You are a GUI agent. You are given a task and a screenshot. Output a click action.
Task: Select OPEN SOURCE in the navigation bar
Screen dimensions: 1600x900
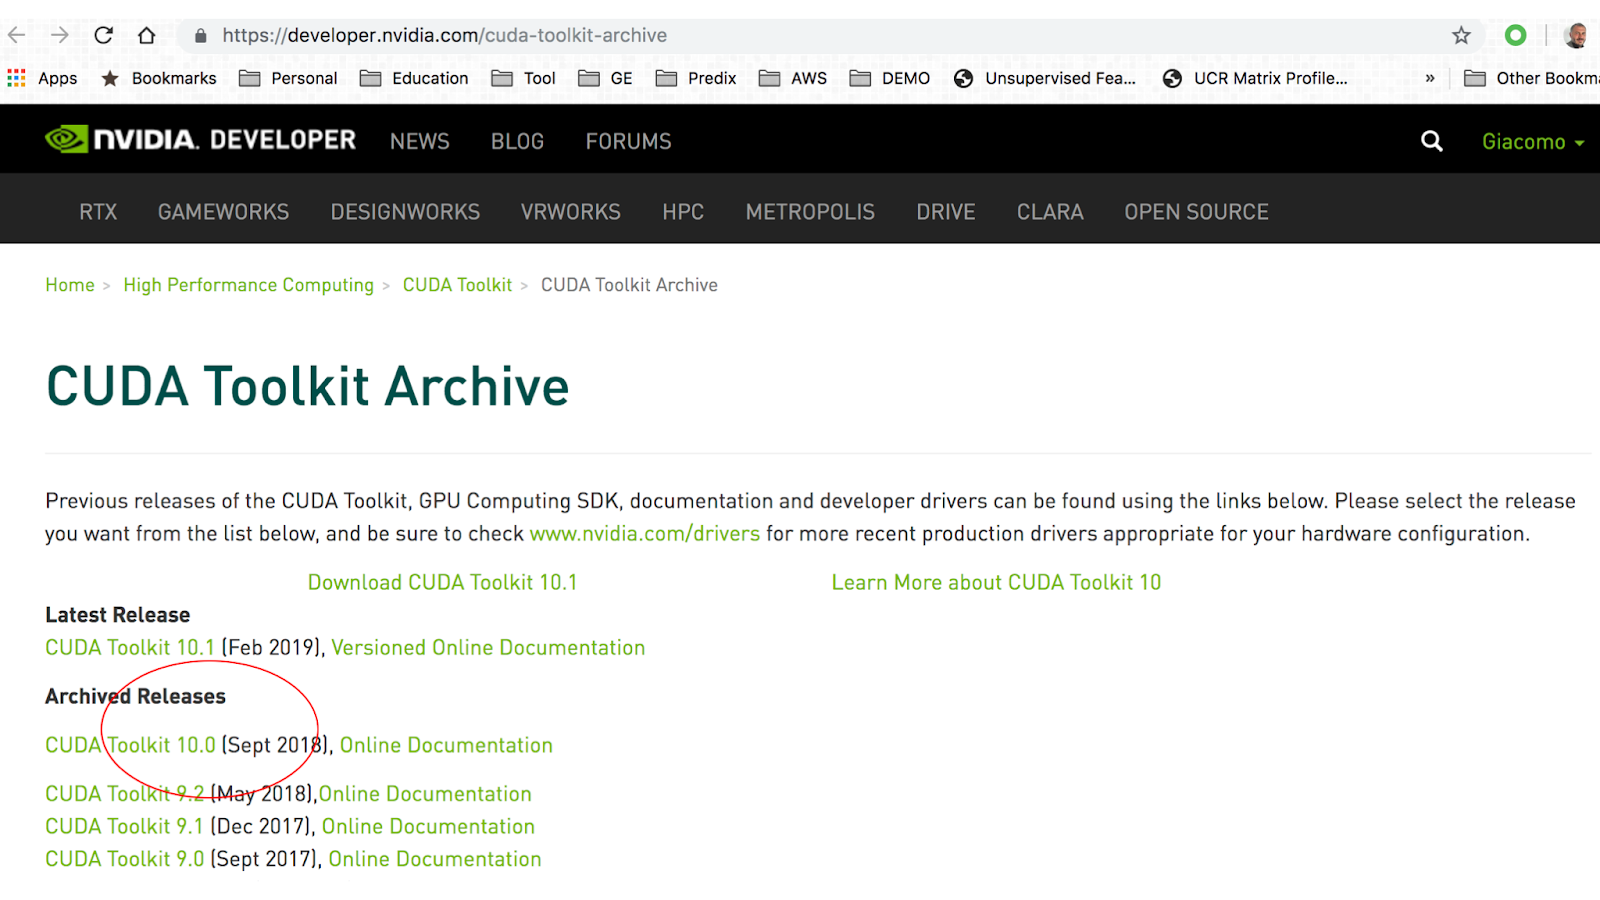(1196, 212)
